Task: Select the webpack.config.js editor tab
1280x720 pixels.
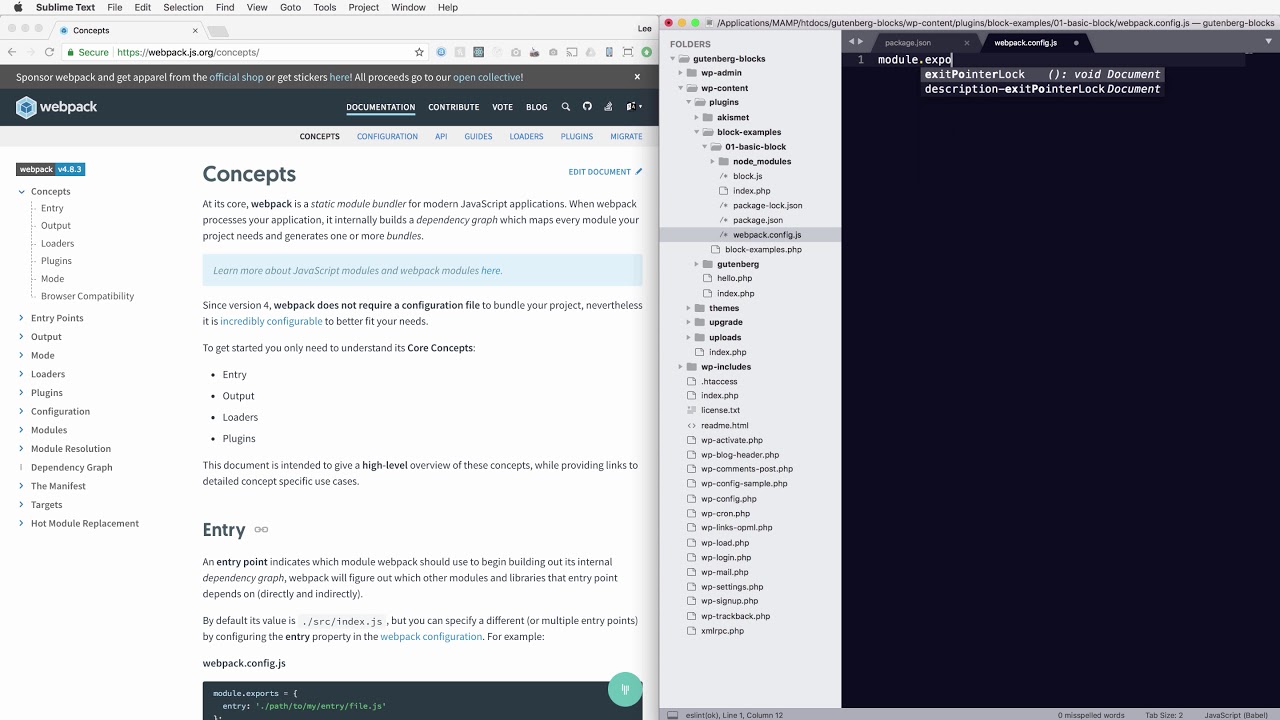Action: (1025, 43)
